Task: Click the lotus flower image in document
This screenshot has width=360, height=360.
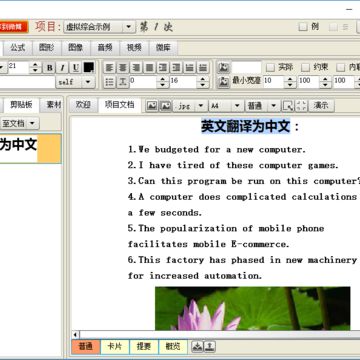Action: (x=253, y=308)
